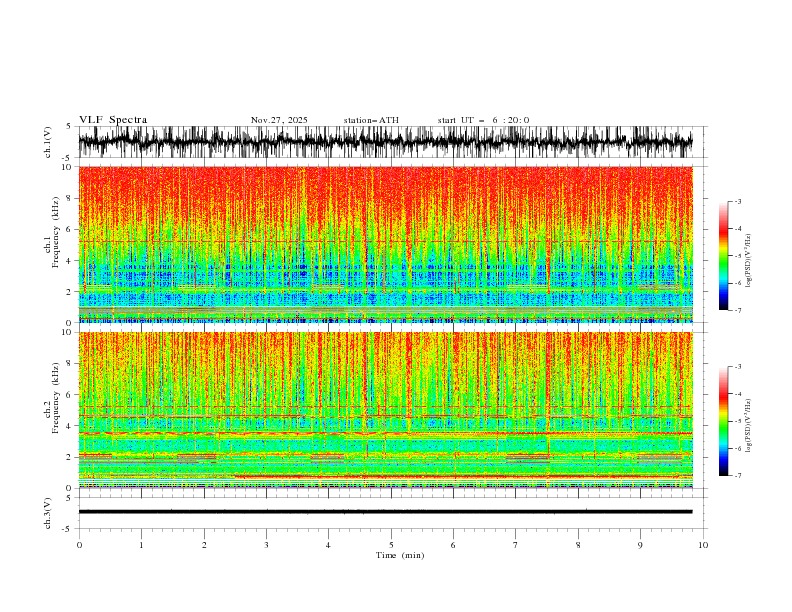The height and width of the screenshot is (612, 792).
Task: Click the 'Time (min)' axis label
Action: click(x=400, y=555)
